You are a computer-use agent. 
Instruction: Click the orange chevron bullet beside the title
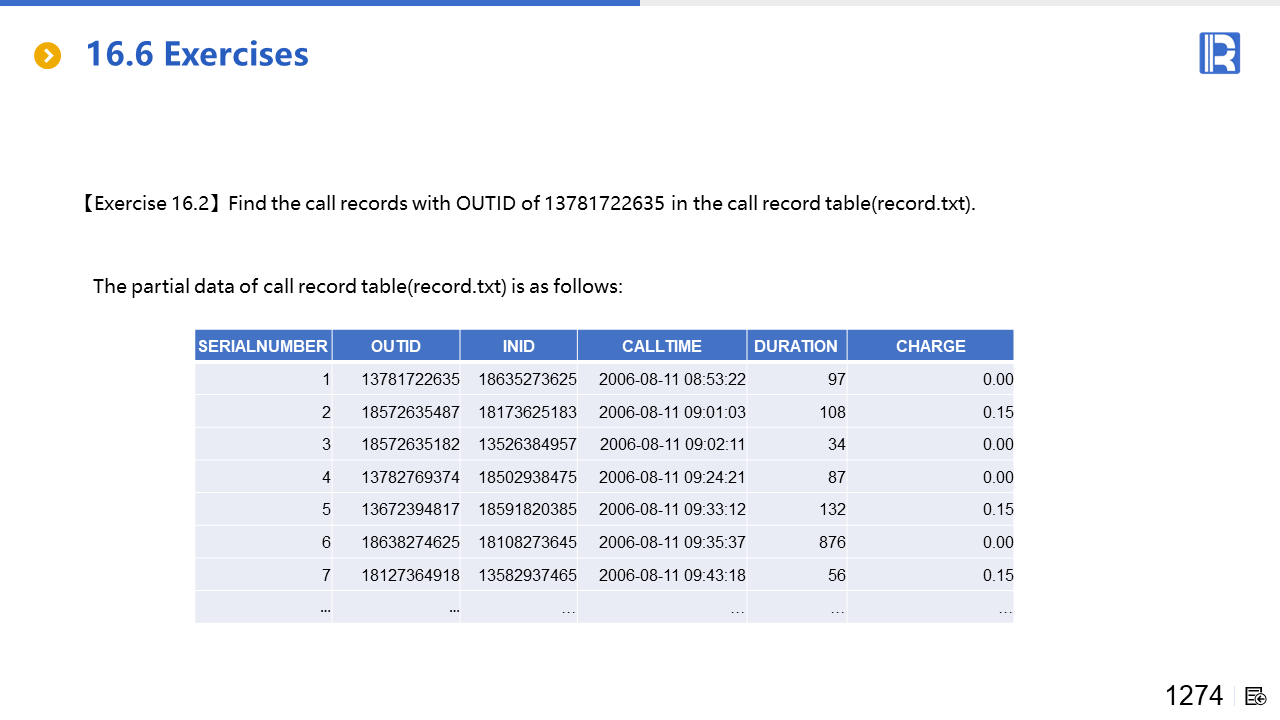click(48, 56)
